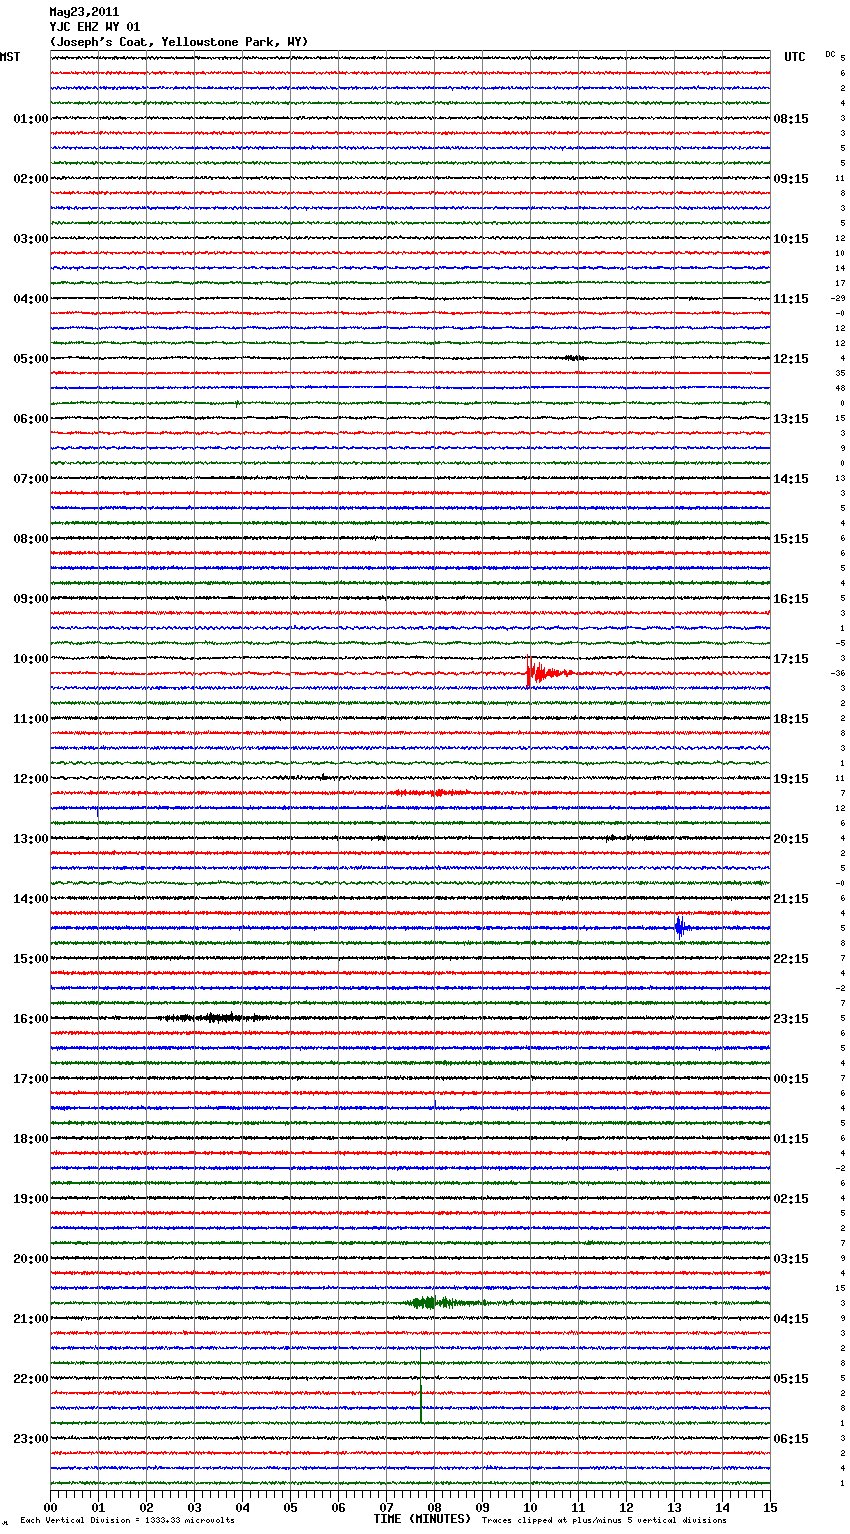The width and height of the screenshot is (850, 1534).
Task: Click the 21:15 UTC time label
Action: click(x=791, y=899)
